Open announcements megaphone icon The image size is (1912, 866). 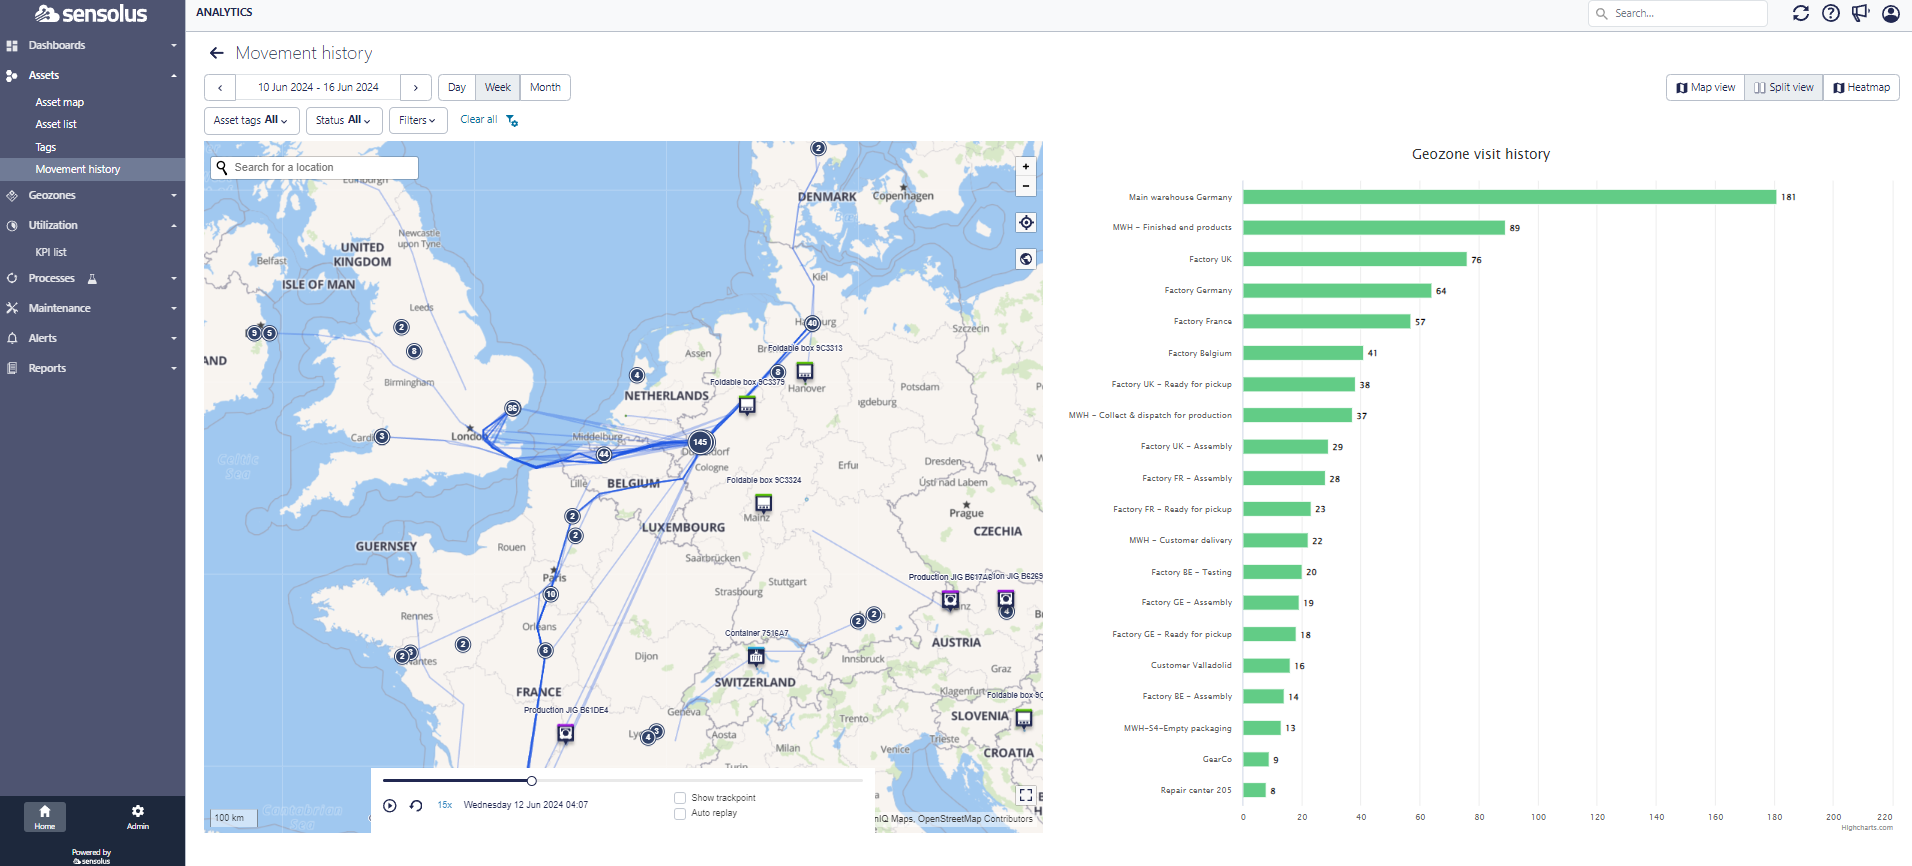click(x=1860, y=13)
